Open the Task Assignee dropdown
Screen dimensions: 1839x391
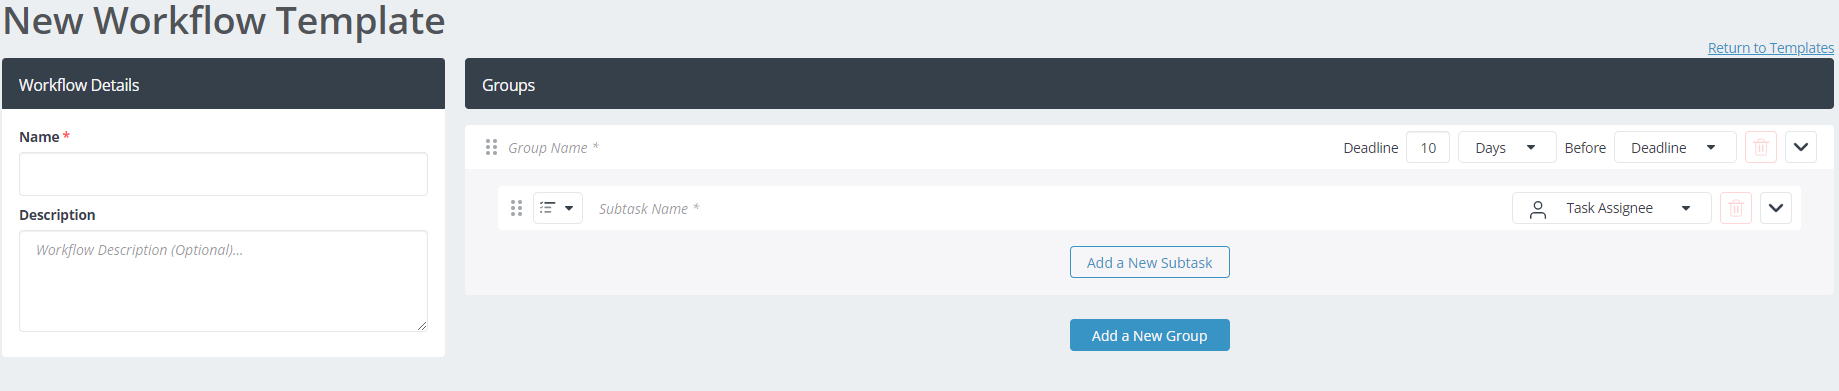pos(1612,208)
